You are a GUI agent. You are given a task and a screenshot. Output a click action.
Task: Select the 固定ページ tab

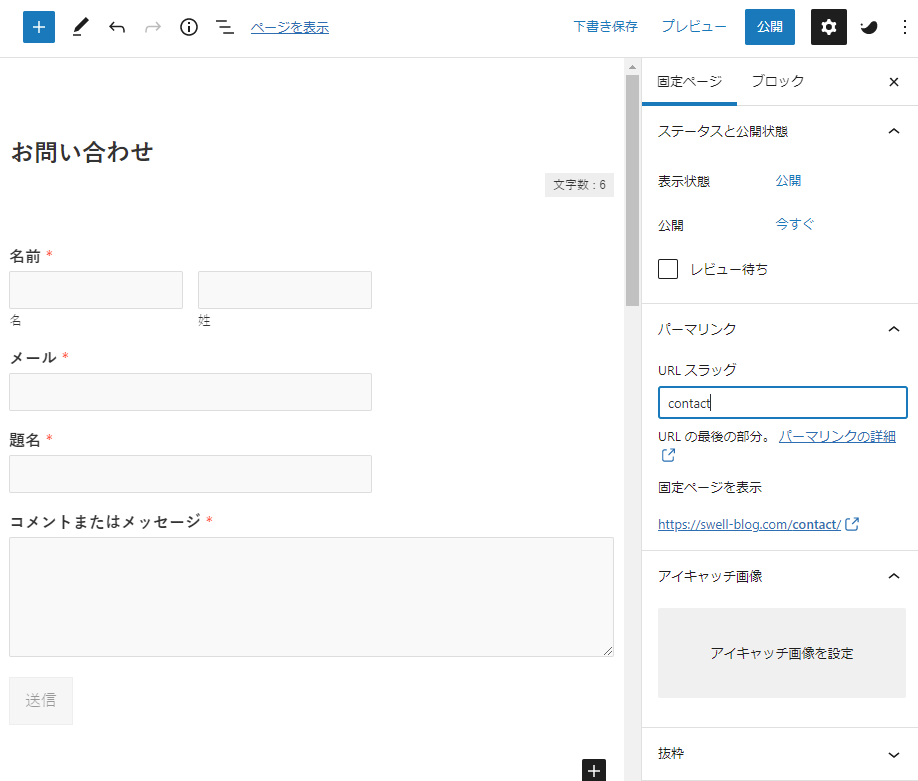[689, 82]
